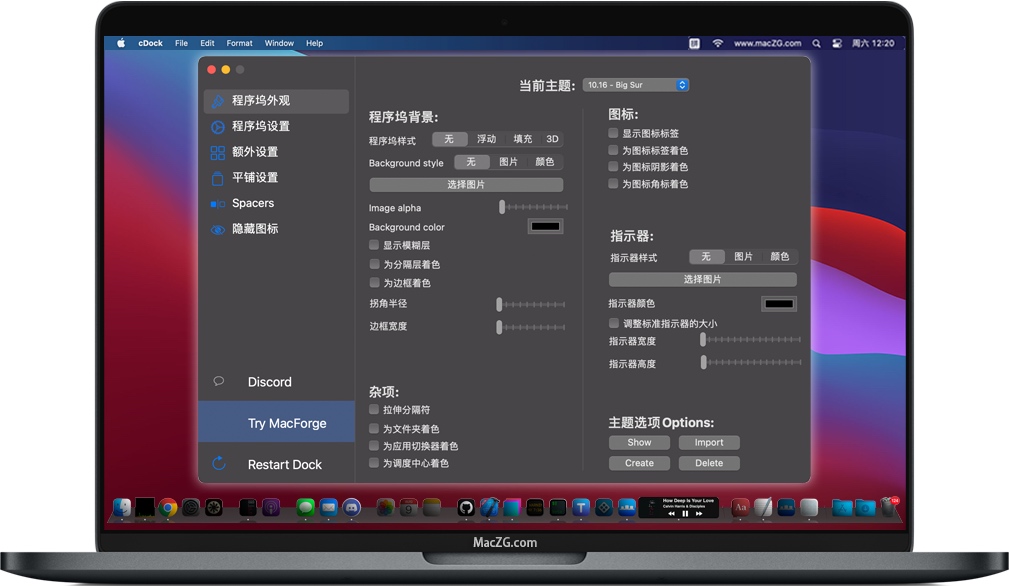Switch Background style to 颜色
Viewport: 1009px width, 586px height.
point(544,162)
